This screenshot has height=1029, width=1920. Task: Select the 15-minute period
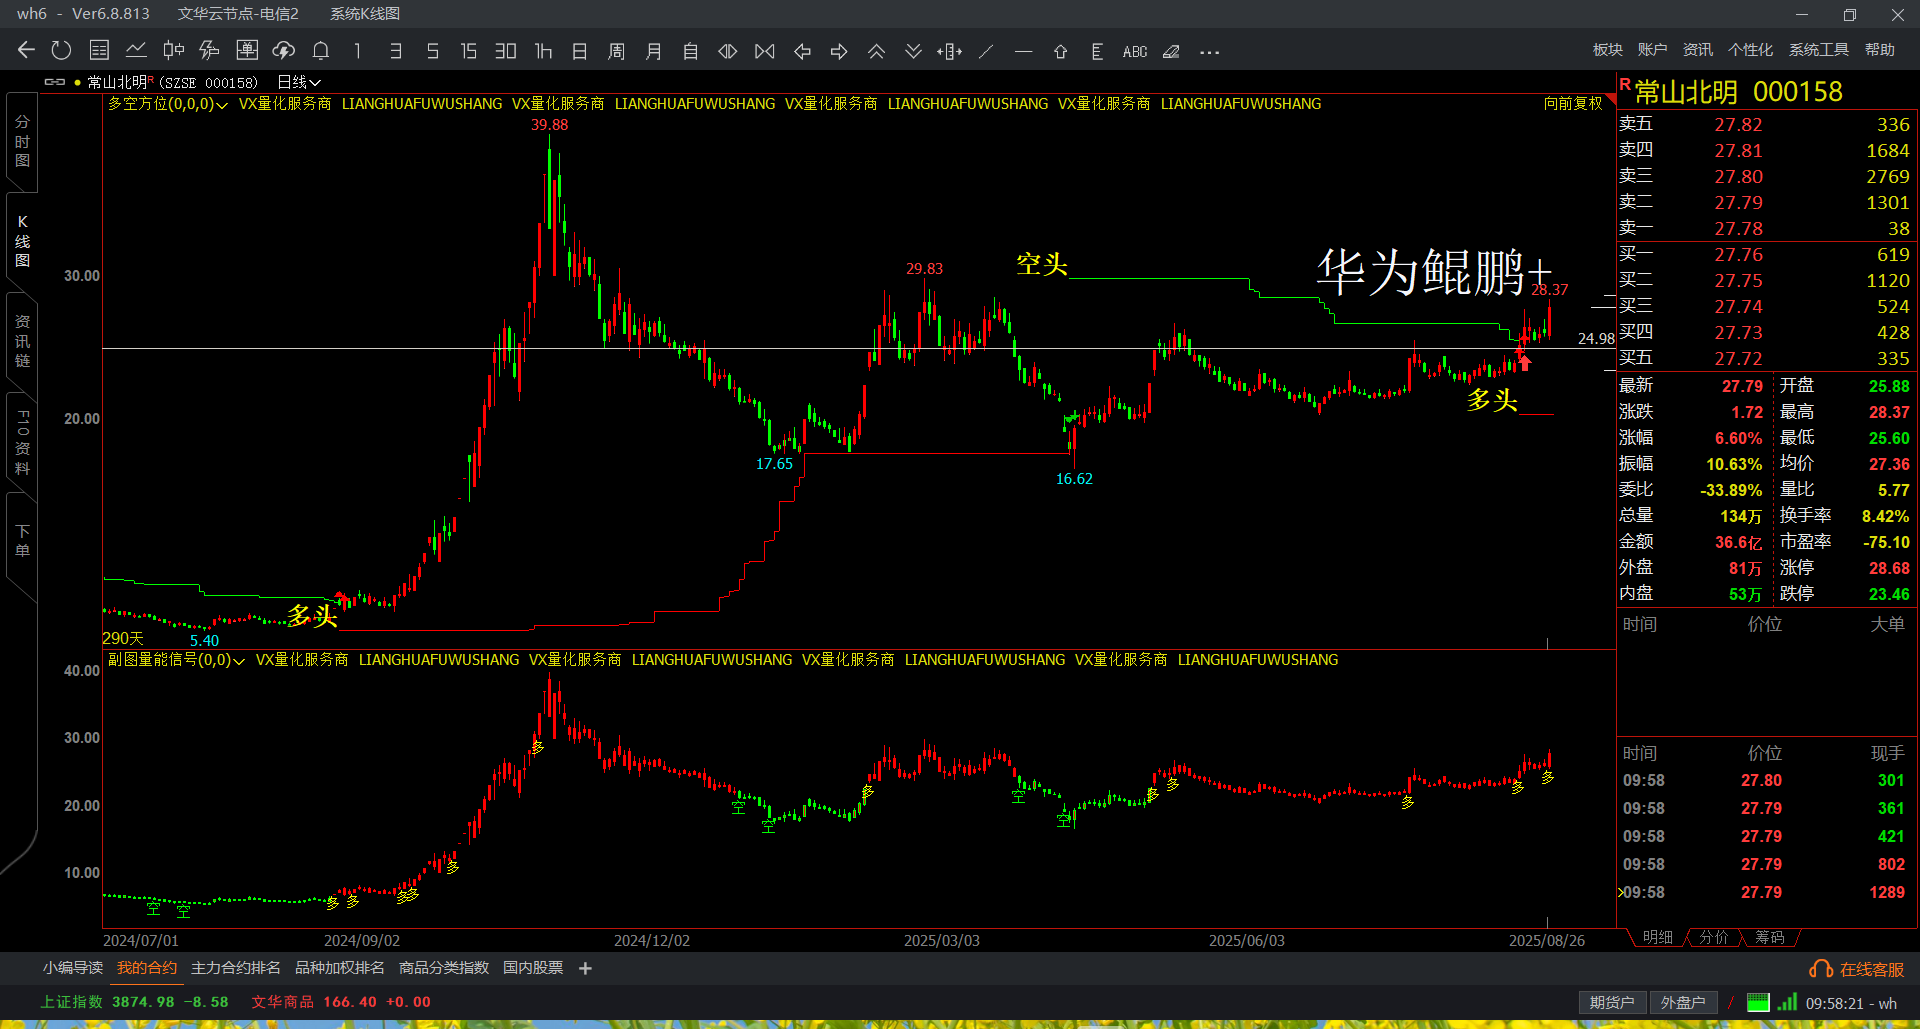click(469, 51)
